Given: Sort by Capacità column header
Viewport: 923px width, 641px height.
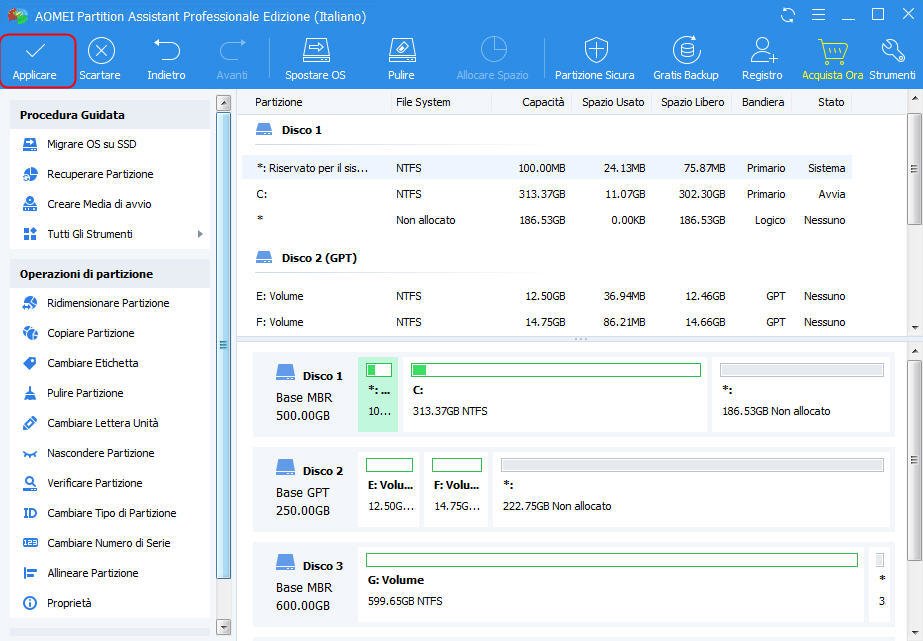Looking at the screenshot, I should coord(543,102).
